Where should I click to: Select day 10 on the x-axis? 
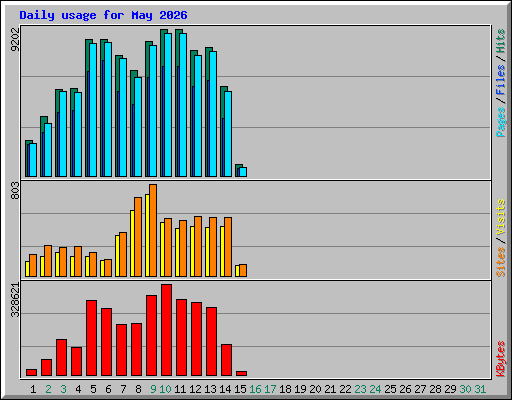pyautogui.click(x=165, y=389)
